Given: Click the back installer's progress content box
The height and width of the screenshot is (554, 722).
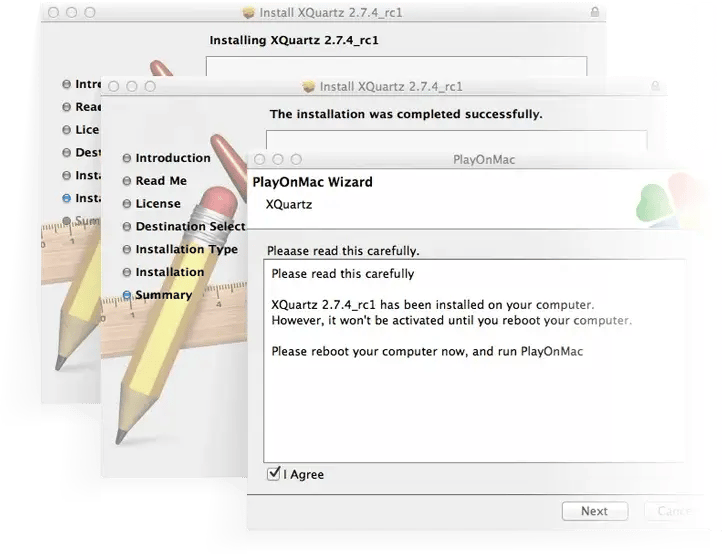Looking at the screenshot, I should tap(396, 66).
